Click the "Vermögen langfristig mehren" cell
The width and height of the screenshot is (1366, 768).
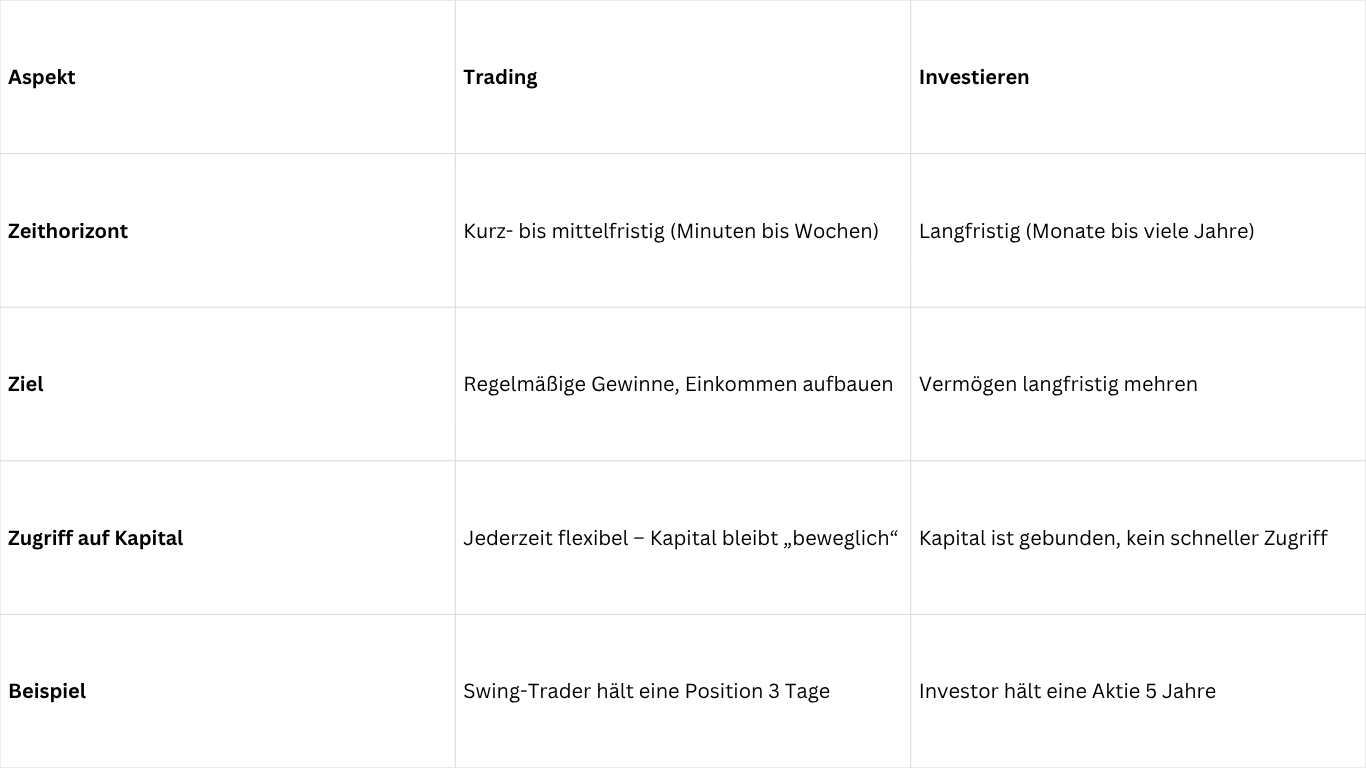click(1058, 384)
